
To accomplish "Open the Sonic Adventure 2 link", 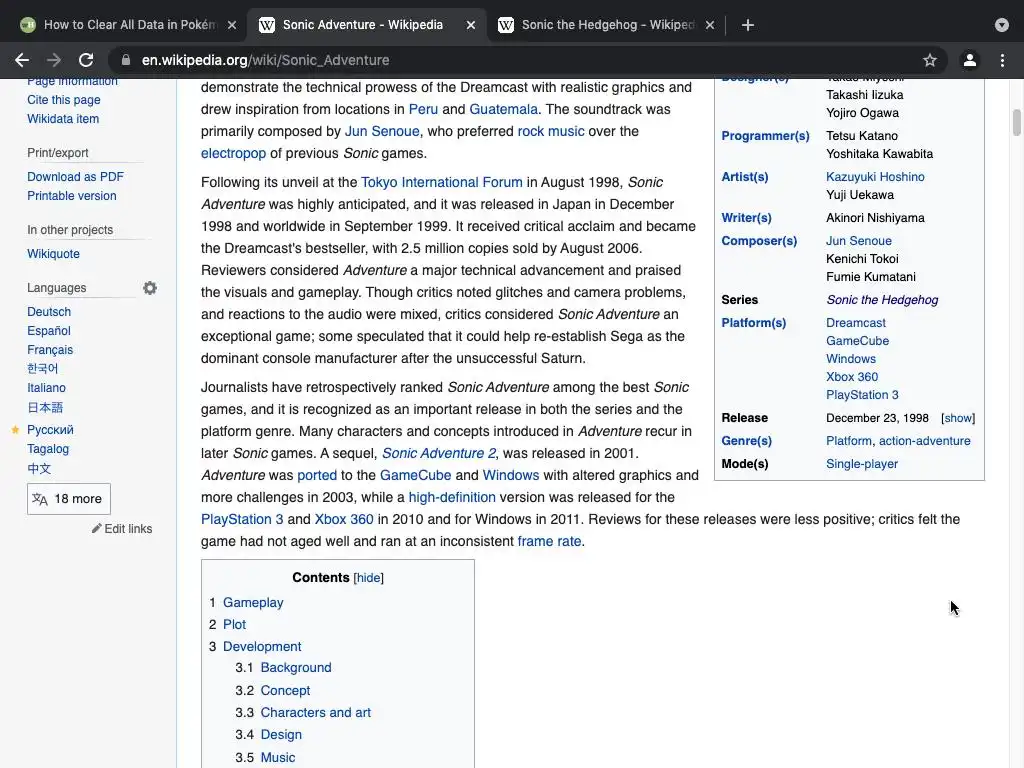I will [x=439, y=453].
